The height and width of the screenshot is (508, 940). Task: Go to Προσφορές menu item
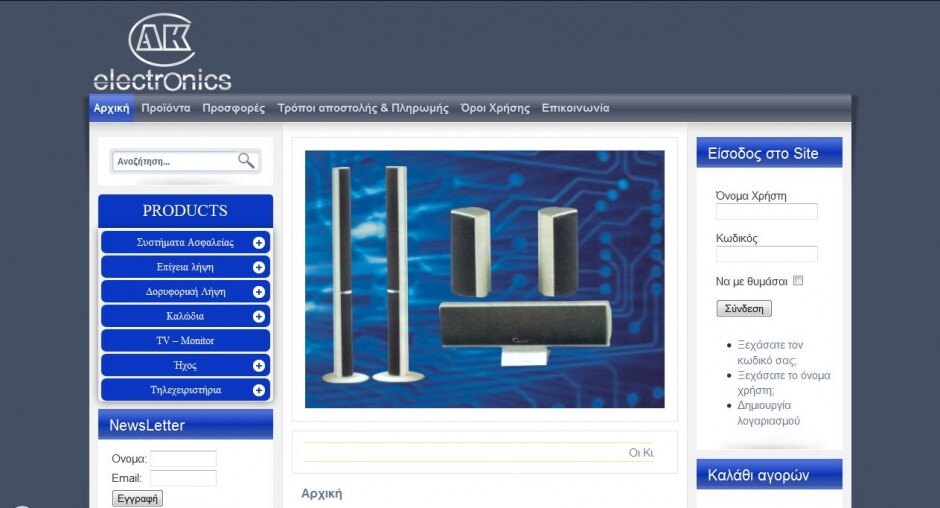click(x=234, y=108)
